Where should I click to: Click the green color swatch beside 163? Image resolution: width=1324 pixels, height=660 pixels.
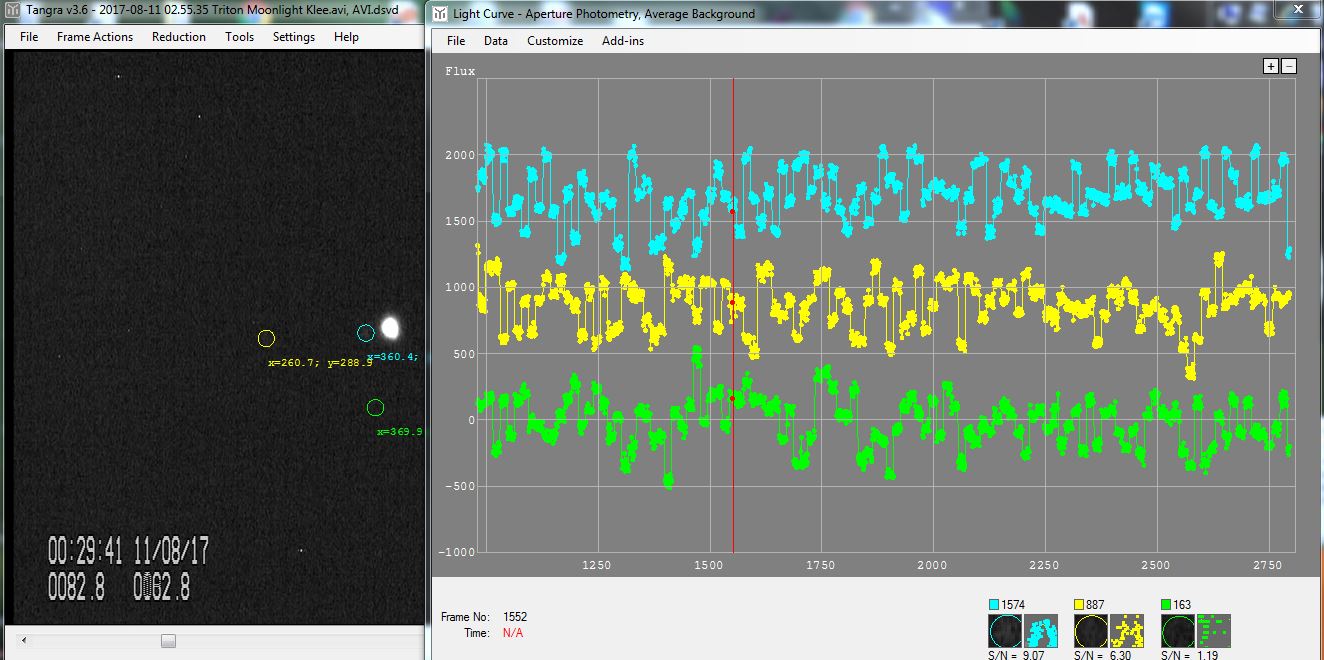click(x=1167, y=605)
